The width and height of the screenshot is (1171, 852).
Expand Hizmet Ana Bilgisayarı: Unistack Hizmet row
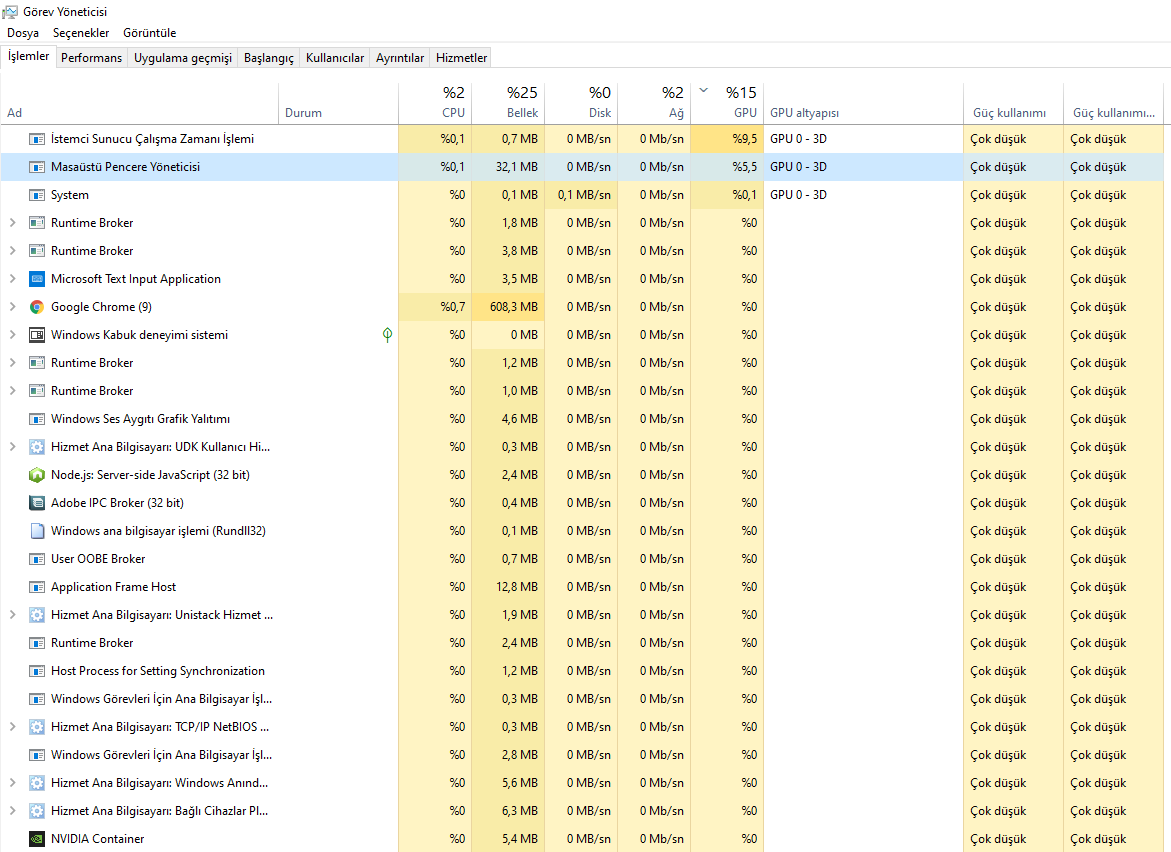coord(13,615)
